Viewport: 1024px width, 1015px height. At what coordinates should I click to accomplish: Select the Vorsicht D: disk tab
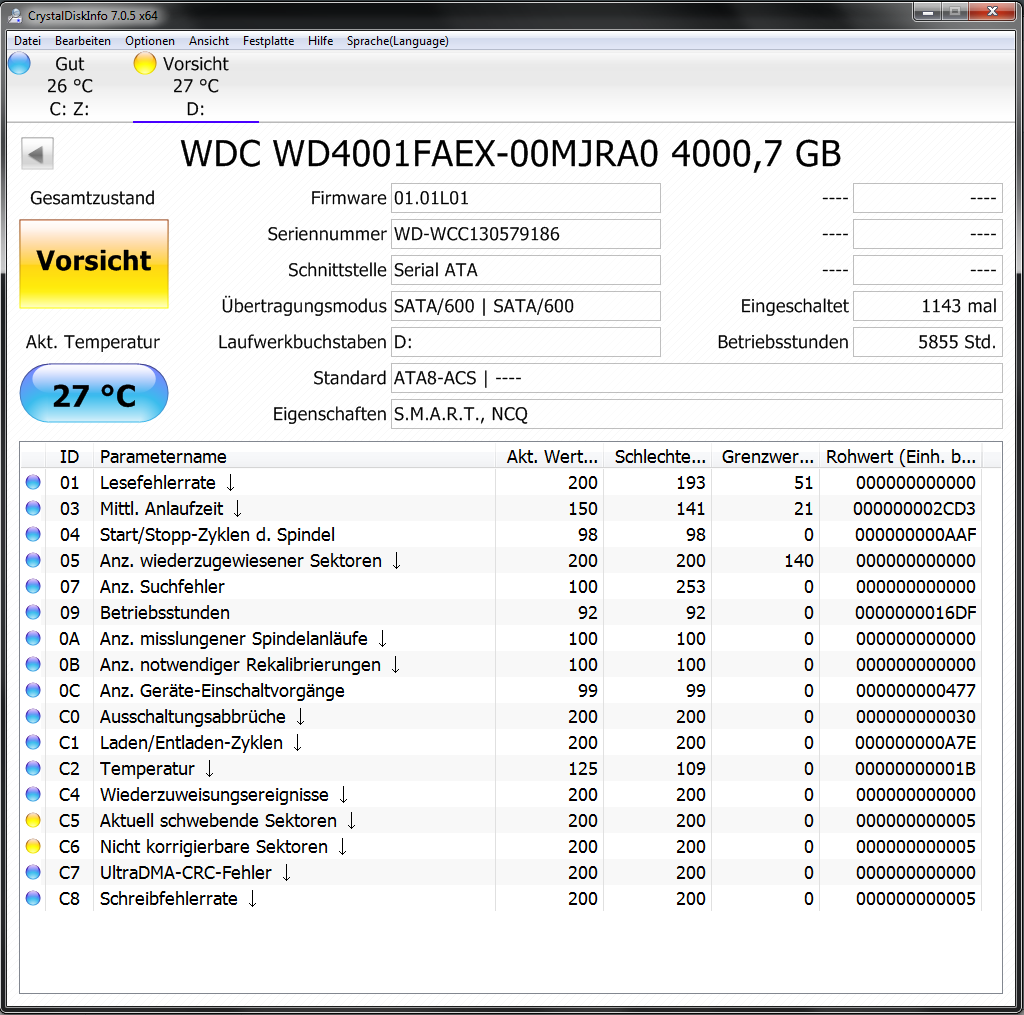[196, 86]
